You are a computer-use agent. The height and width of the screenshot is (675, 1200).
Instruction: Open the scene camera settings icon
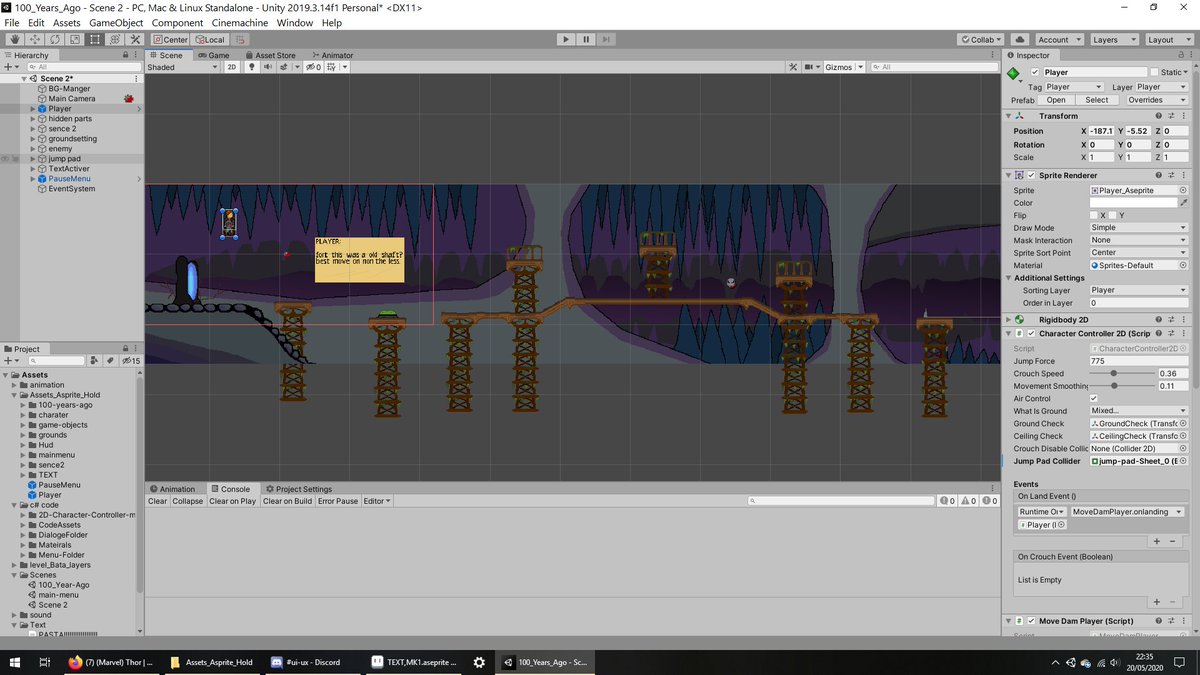click(811, 67)
